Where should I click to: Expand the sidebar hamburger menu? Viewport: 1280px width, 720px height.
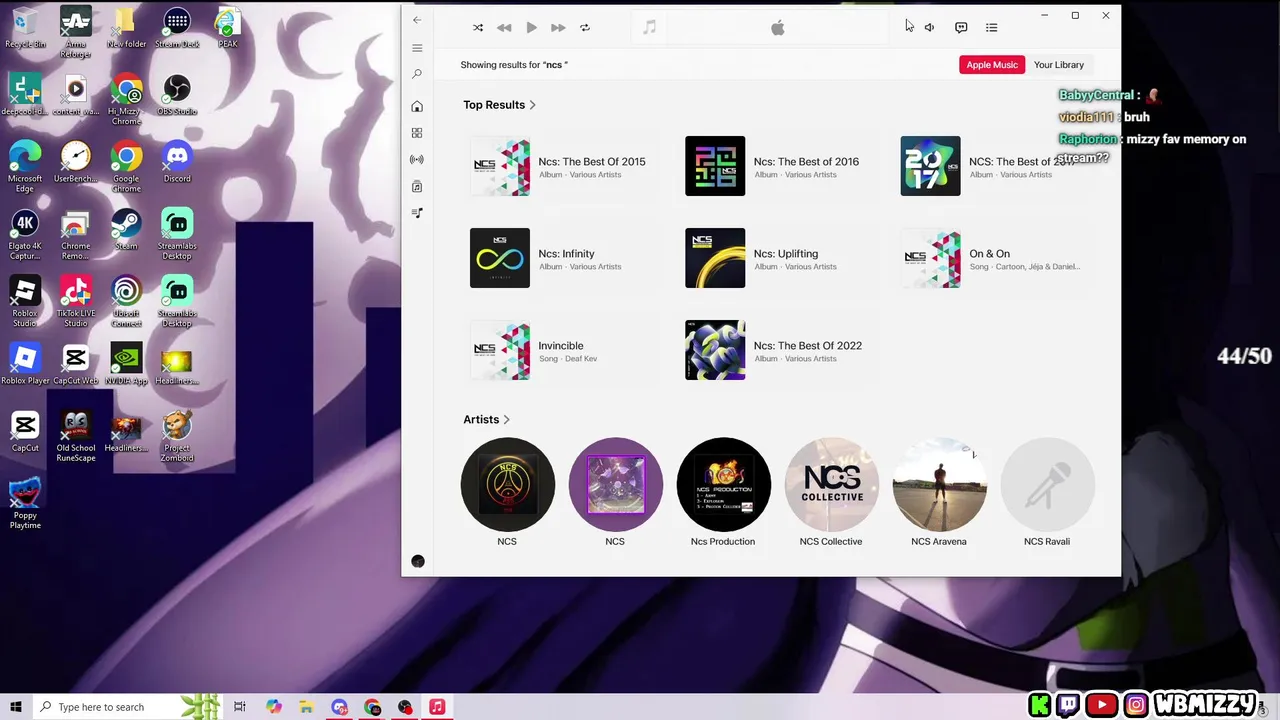(417, 48)
